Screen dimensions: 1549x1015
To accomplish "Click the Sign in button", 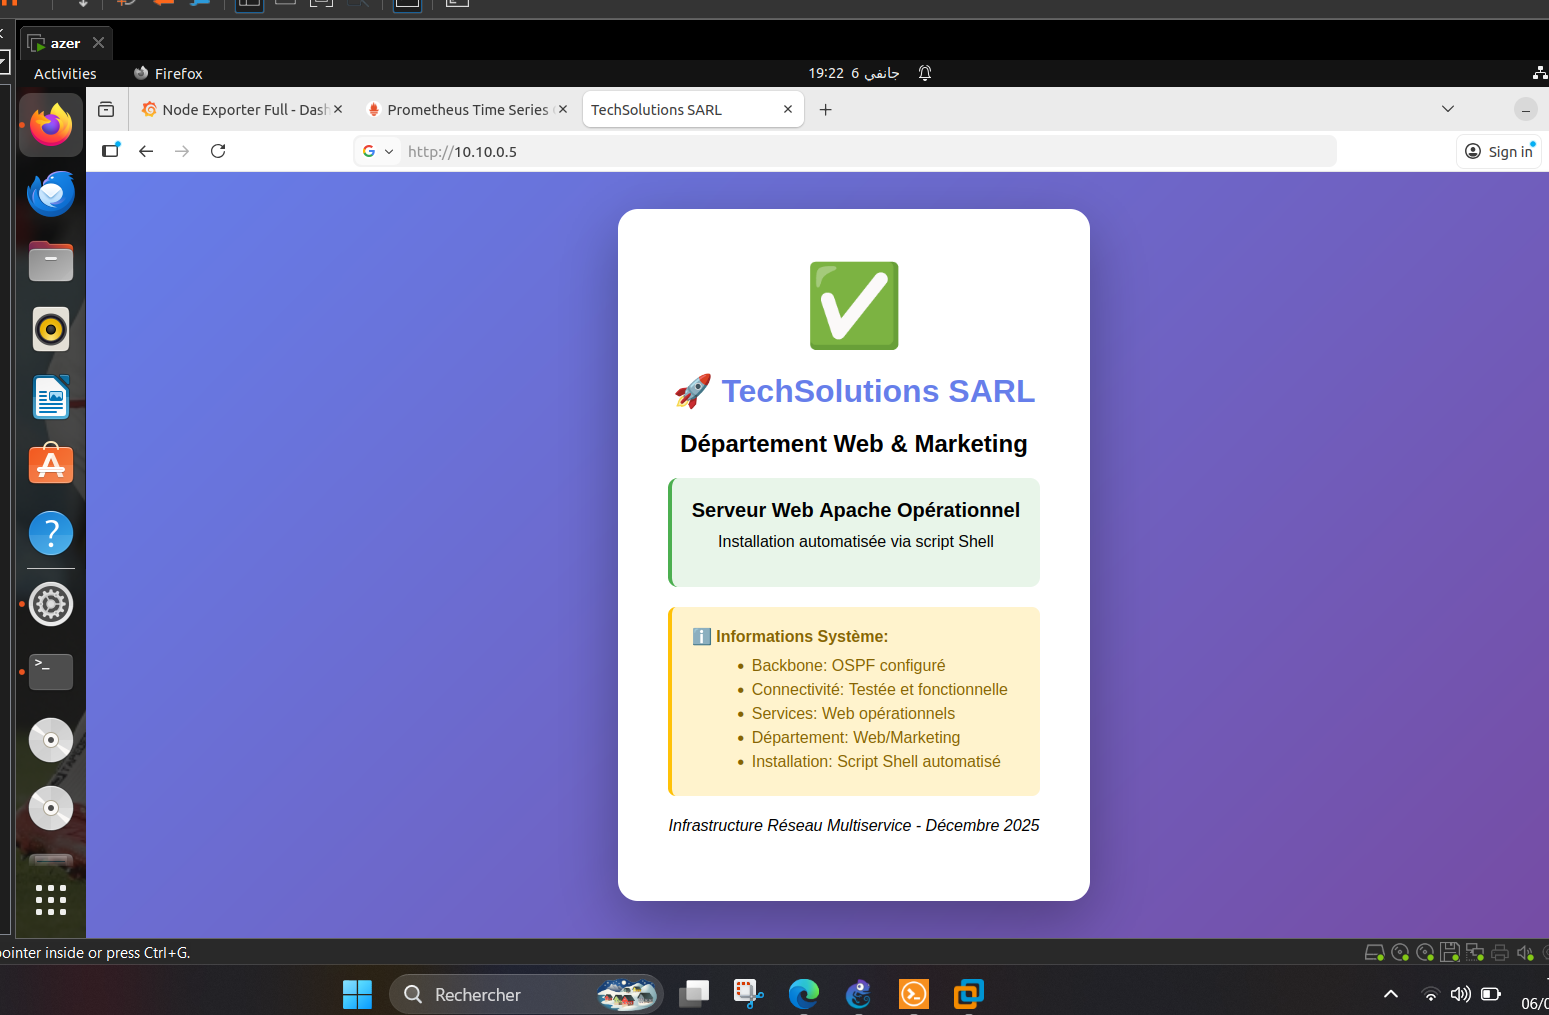I will 1499,152.
